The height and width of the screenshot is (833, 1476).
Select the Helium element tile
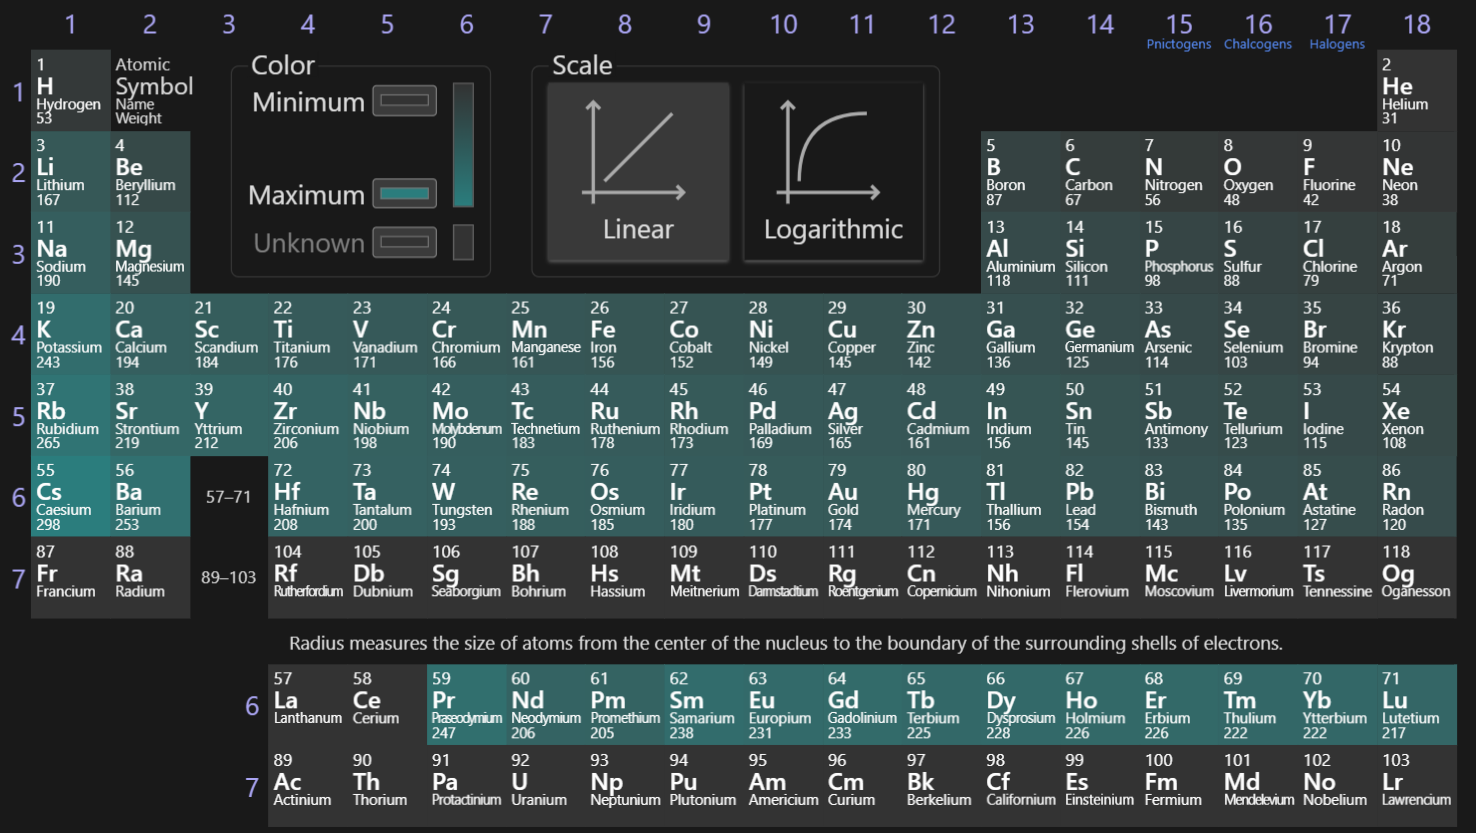click(1416, 91)
